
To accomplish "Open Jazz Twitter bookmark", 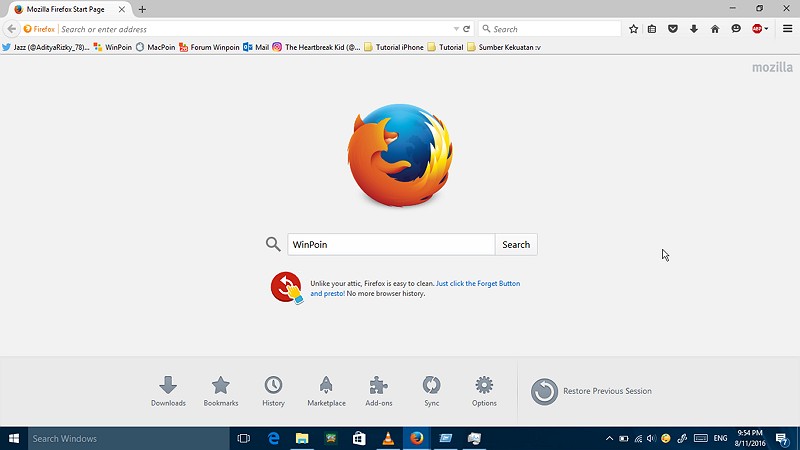I will click(46, 47).
